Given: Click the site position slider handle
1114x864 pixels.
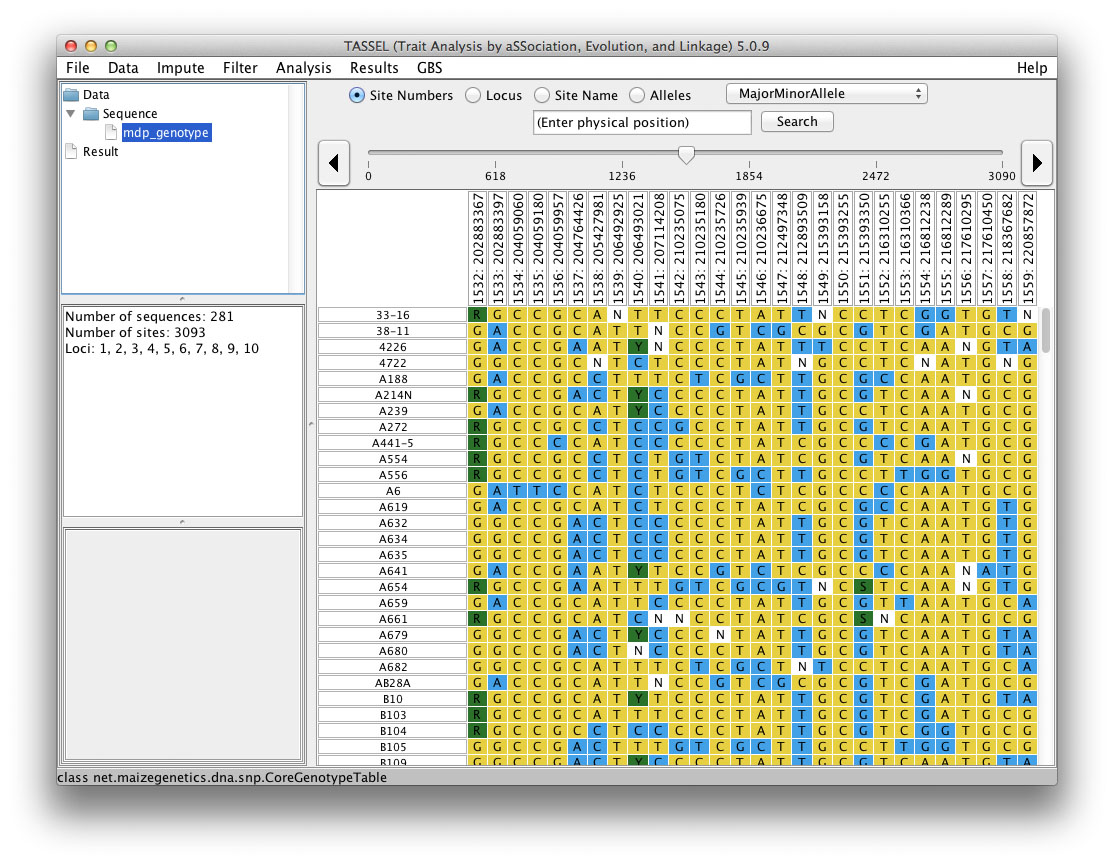Looking at the screenshot, I should coord(686,154).
